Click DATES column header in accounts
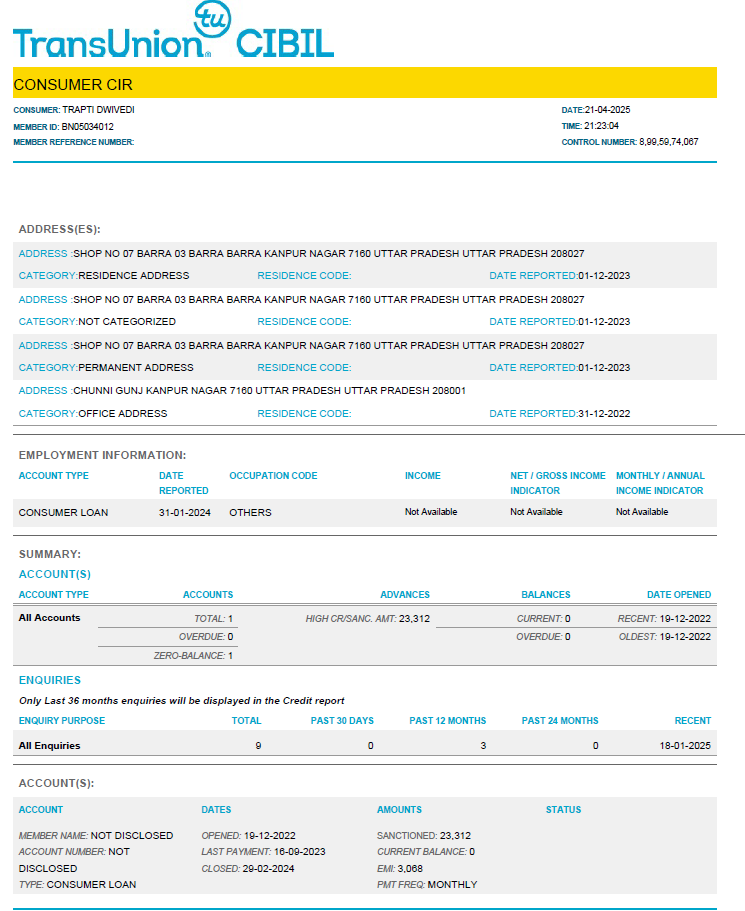Viewport: 745px width, 911px height. (216, 809)
